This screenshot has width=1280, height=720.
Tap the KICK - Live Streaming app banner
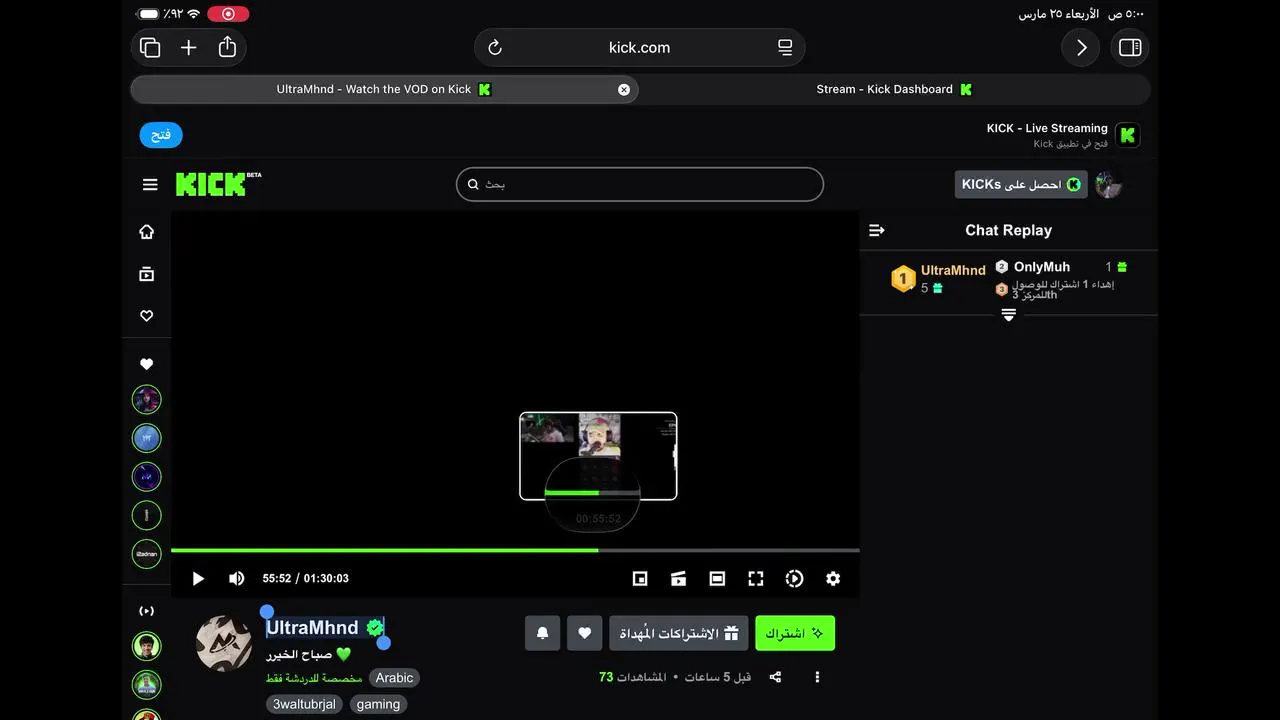pos(1062,135)
